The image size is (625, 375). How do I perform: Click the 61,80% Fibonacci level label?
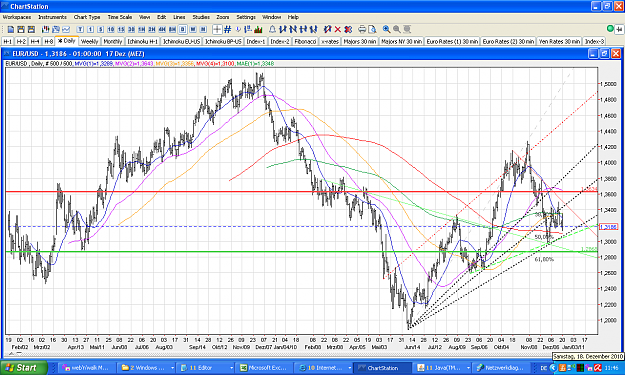[x=544, y=259]
